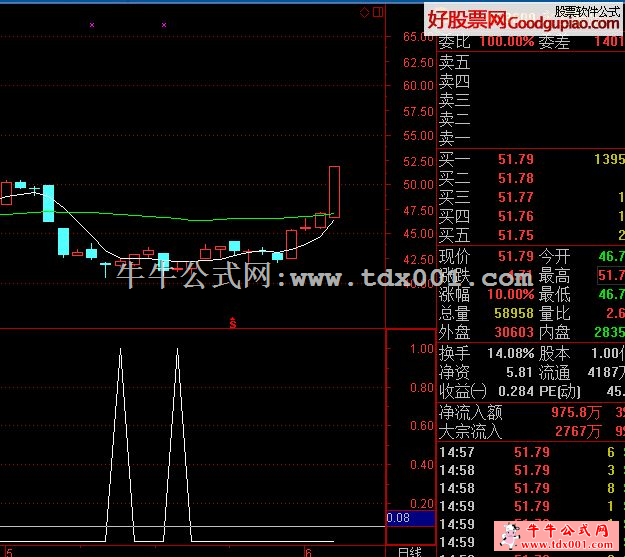Image resolution: width=625 pixels, height=557 pixels.
Task: Click the 47.50 price axis label
Action: pos(418,211)
